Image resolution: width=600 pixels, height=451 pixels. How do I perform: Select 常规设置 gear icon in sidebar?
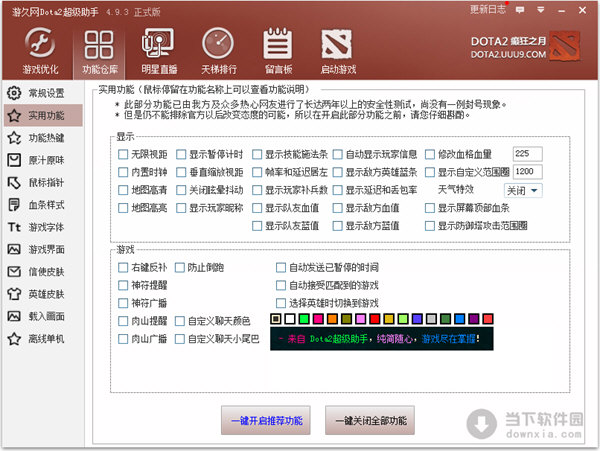(38, 93)
